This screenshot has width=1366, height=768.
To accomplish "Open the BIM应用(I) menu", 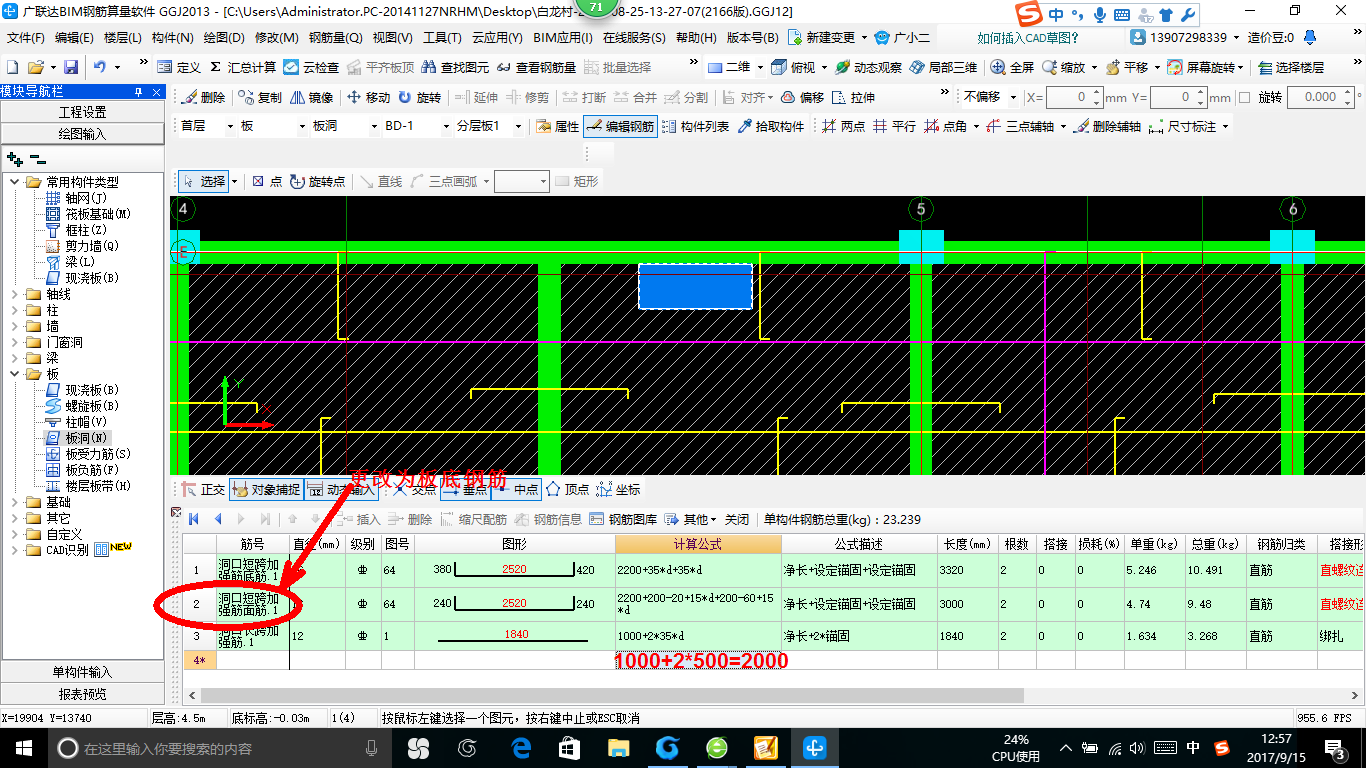I will tap(563, 37).
